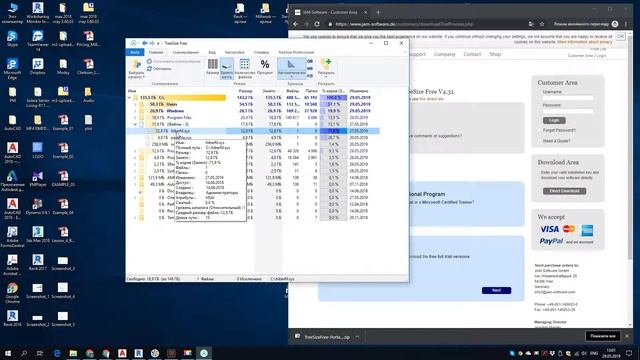Open chevron menu of downloaded TreeSizeFree file
The width and height of the screenshot is (640, 360).
(357, 337)
